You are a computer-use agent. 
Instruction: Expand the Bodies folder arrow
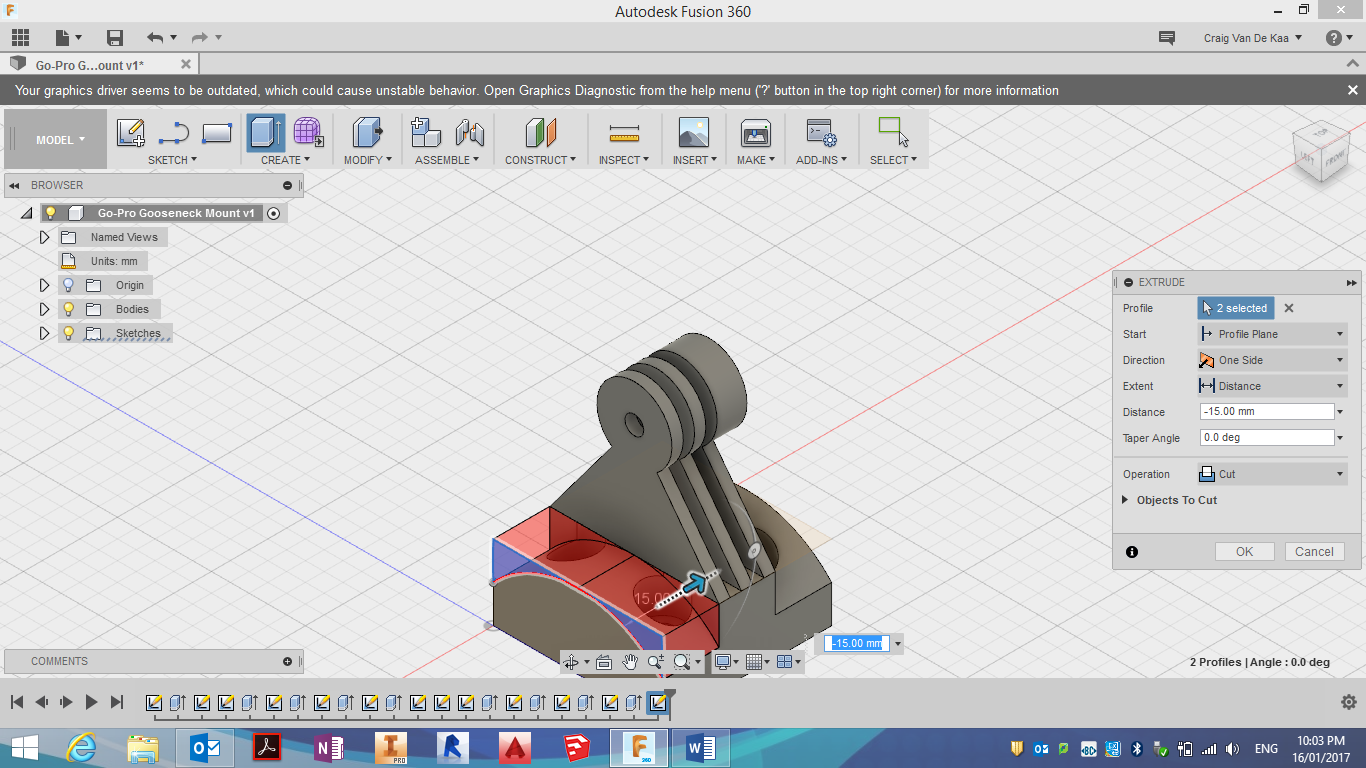coord(44,309)
